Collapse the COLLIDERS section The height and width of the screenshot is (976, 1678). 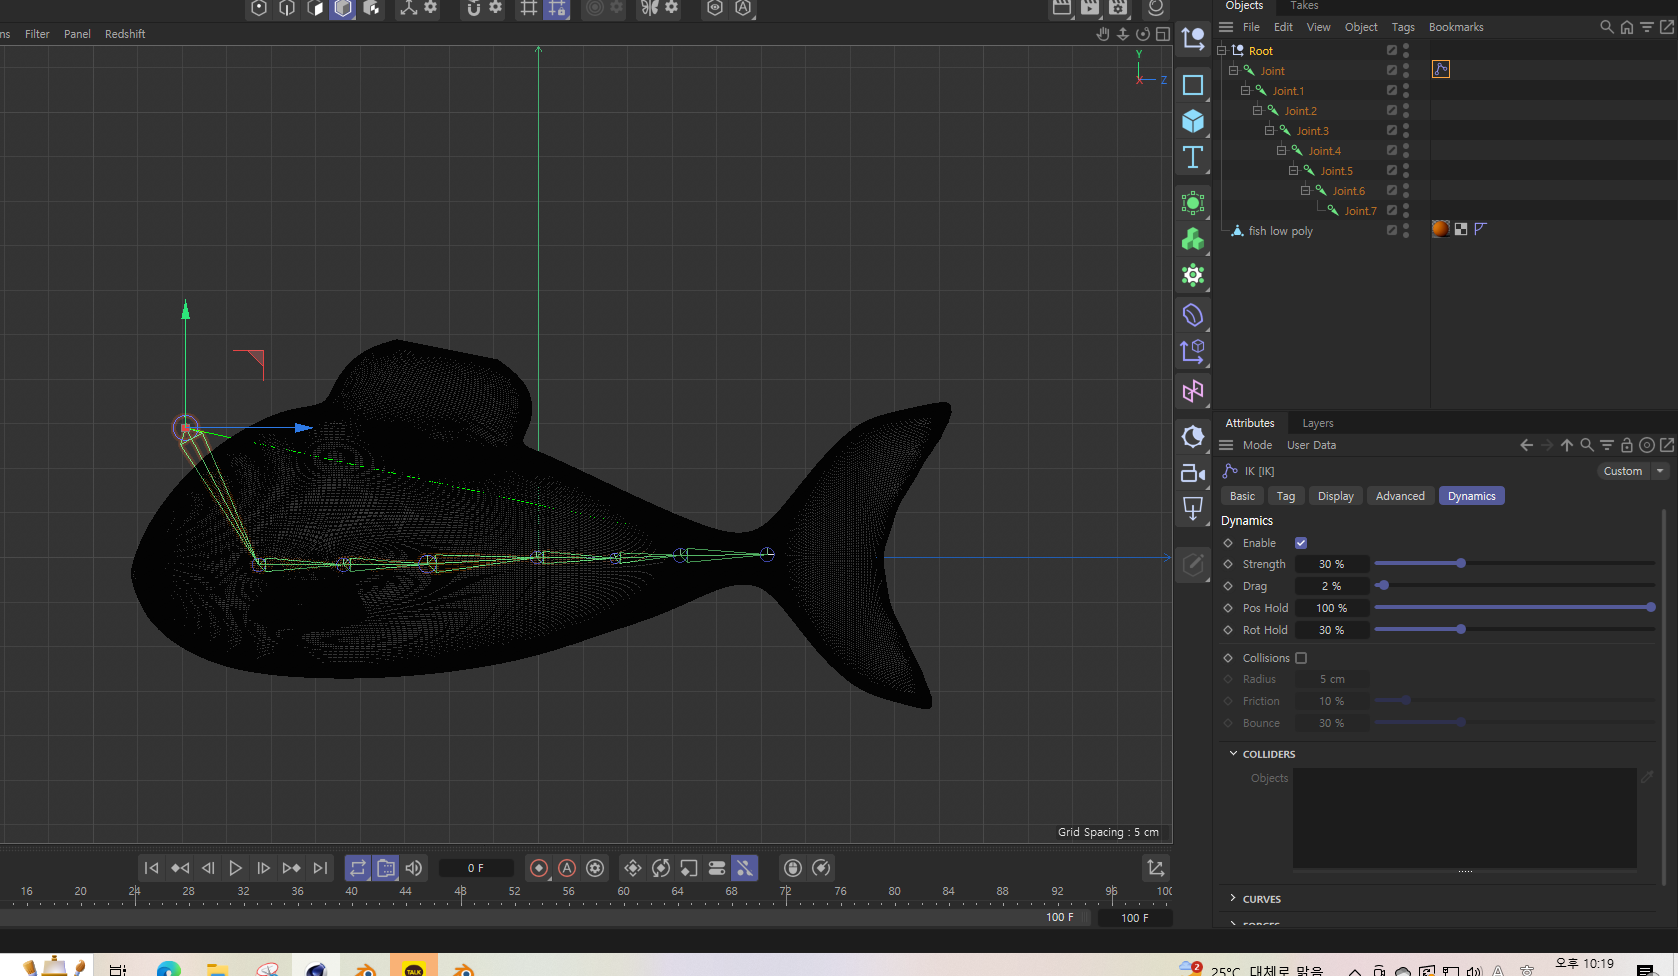(x=1233, y=753)
